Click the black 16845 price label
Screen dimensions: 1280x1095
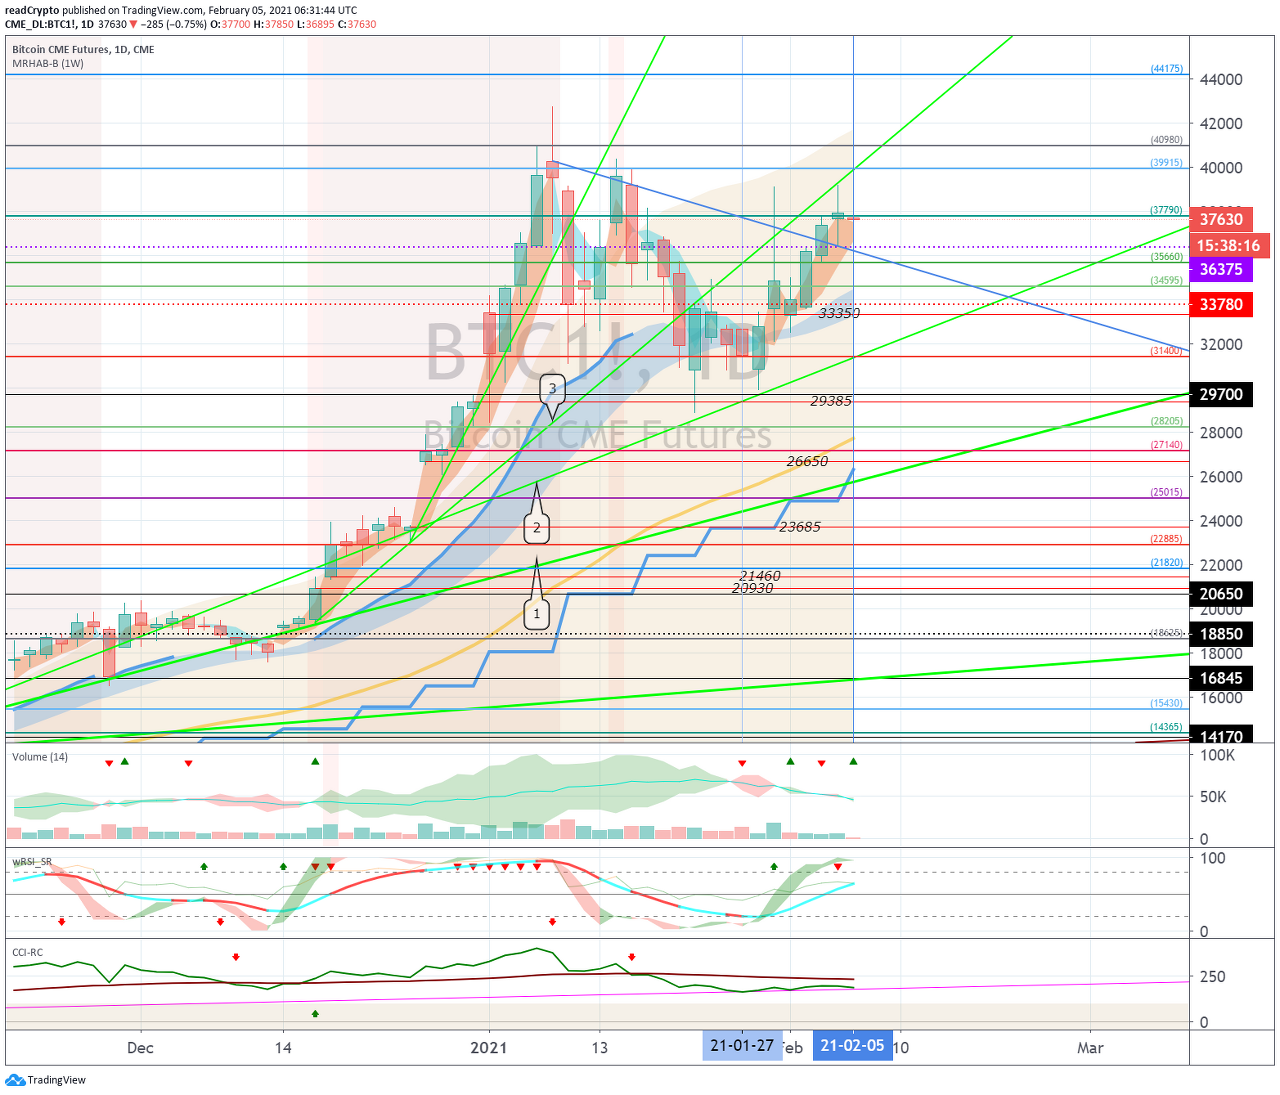(1221, 678)
